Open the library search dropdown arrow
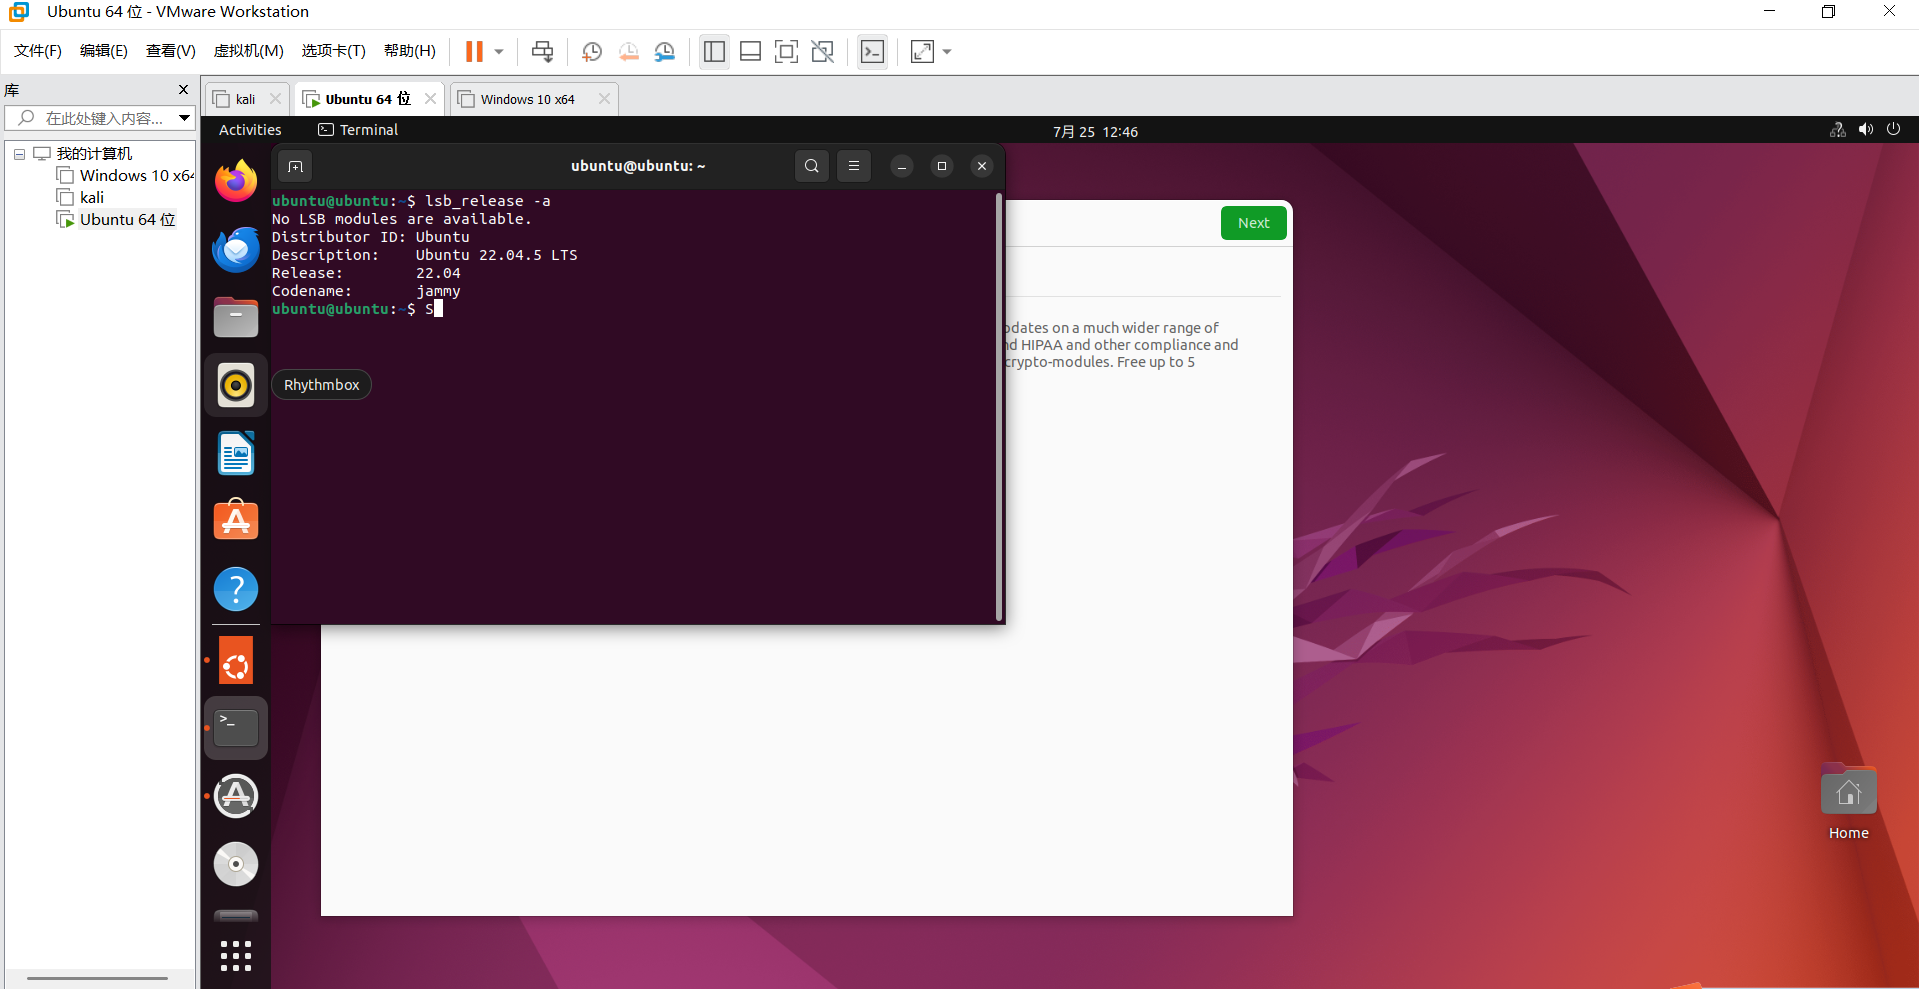The height and width of the screenshot is (989, 1919). pyautogui.click(x=185, y=118)
